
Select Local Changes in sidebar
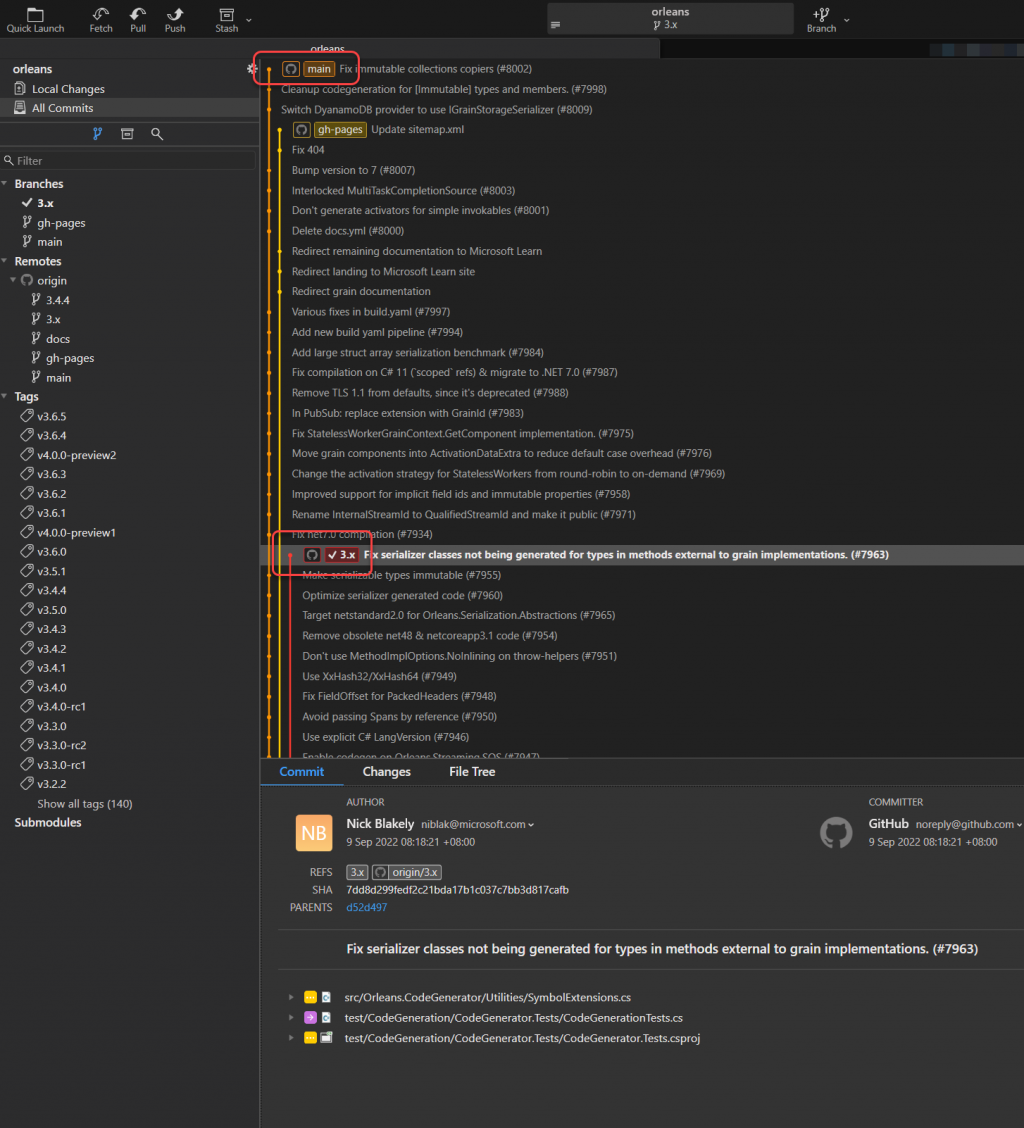(x=130, y=88)
